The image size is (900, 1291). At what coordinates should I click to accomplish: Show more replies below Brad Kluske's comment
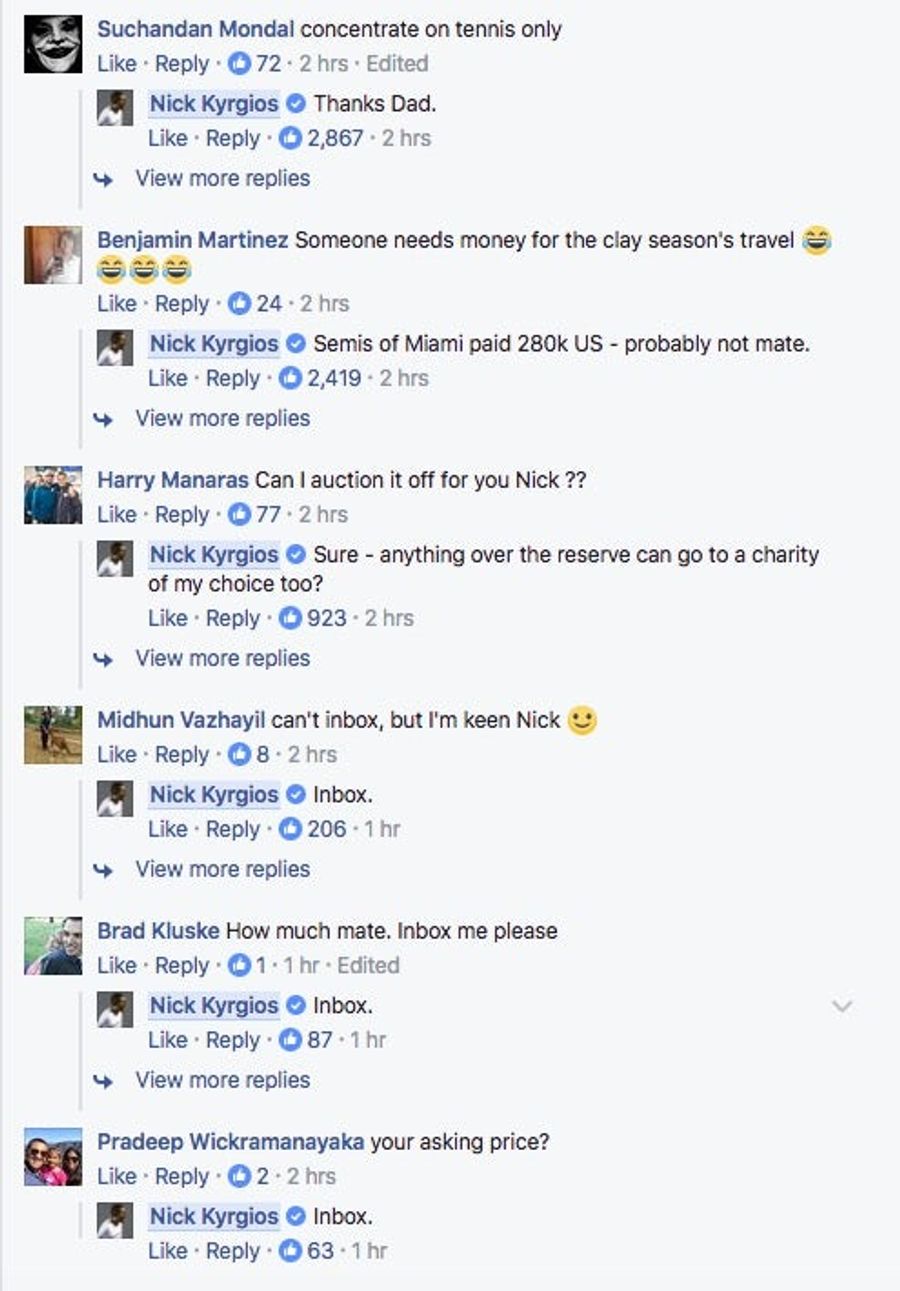coord(222,1080)
